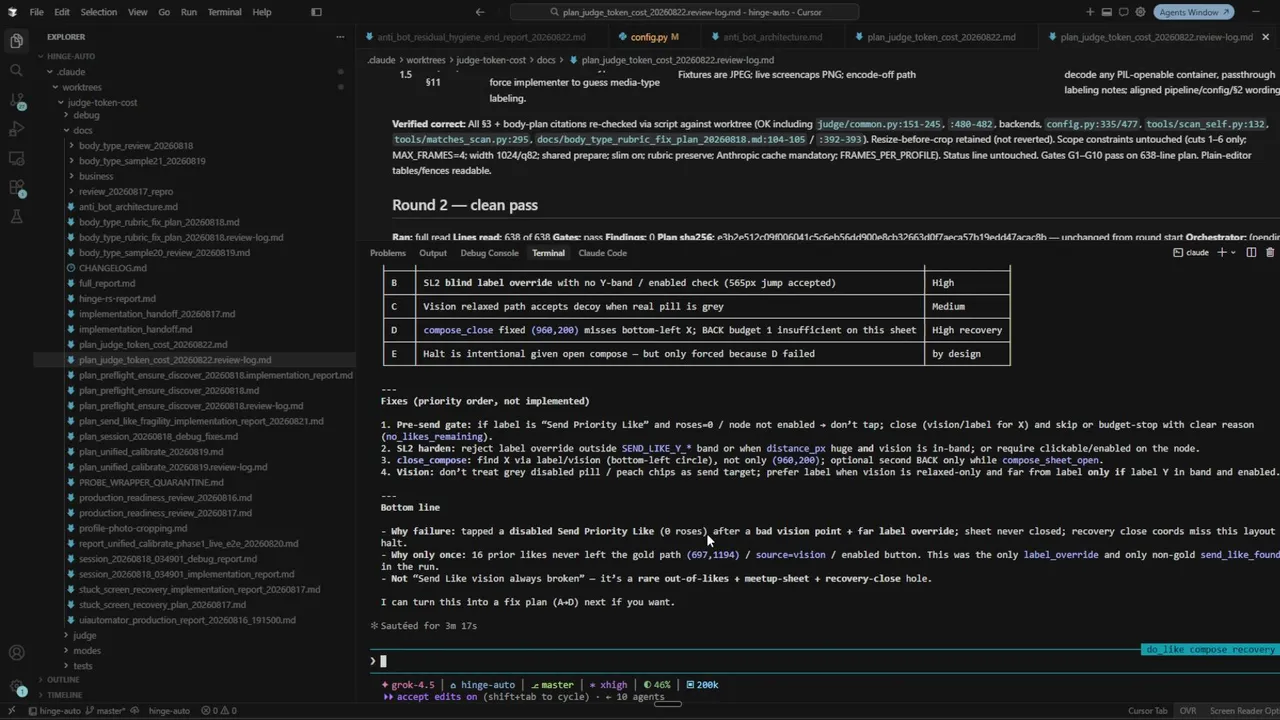The height and width of the screenshot is (720, 1280).
Task: Collapse the .claude folder
Action: 71,72
